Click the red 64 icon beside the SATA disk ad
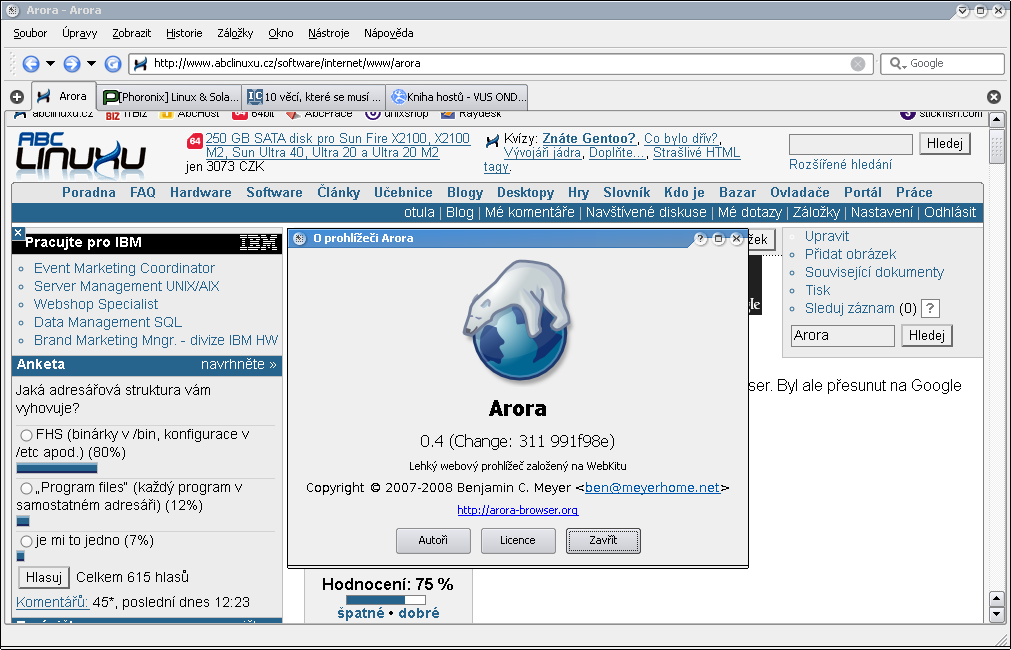This screenshot has height=650, width=1011. point(195,141)
